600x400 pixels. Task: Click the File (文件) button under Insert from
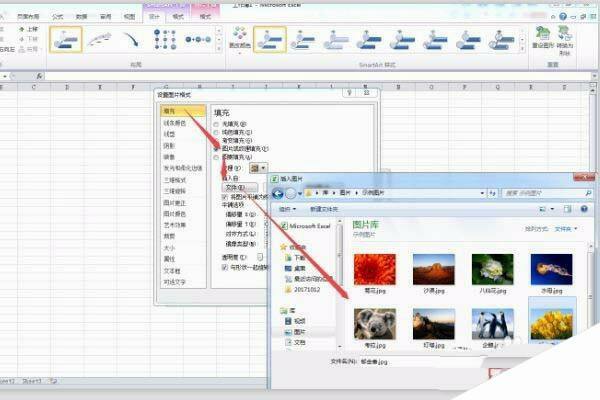pos(240,188)
